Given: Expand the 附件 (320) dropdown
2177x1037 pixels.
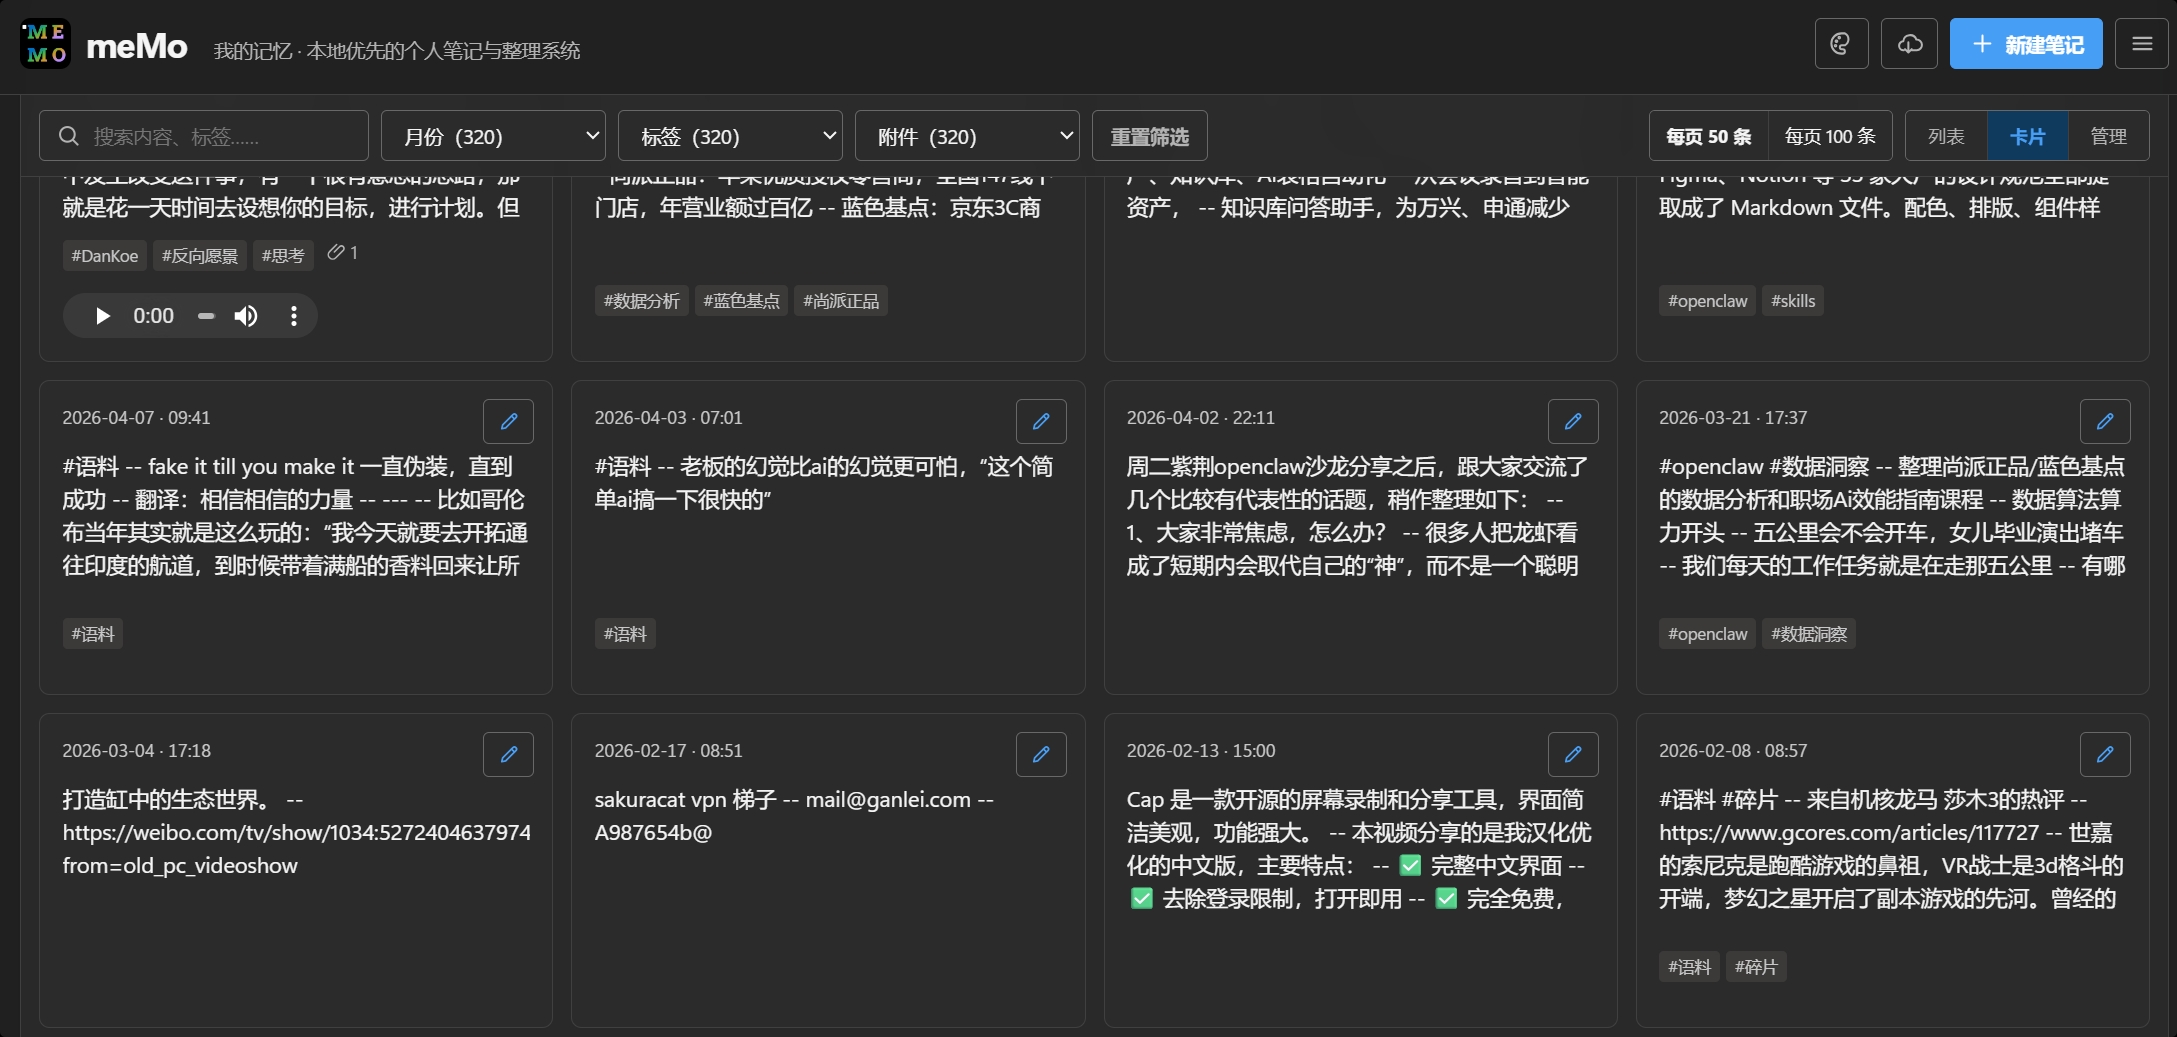Looking at the screenshot, I should pyautogui.click(x=967, y=136).
